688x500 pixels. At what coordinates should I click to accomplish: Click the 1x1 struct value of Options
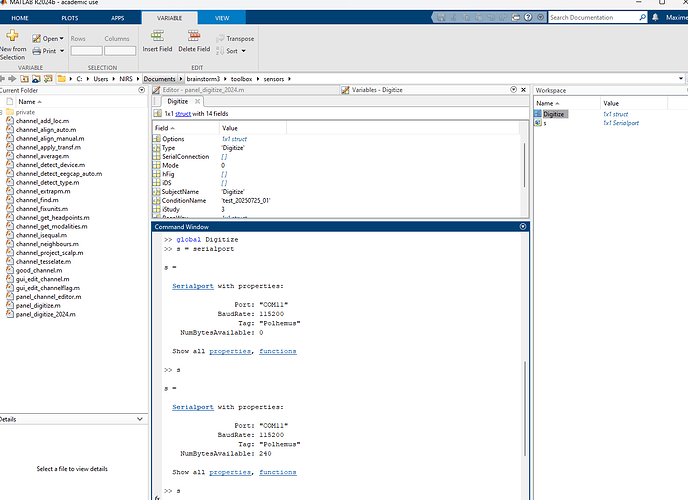(x=234, y=139)
